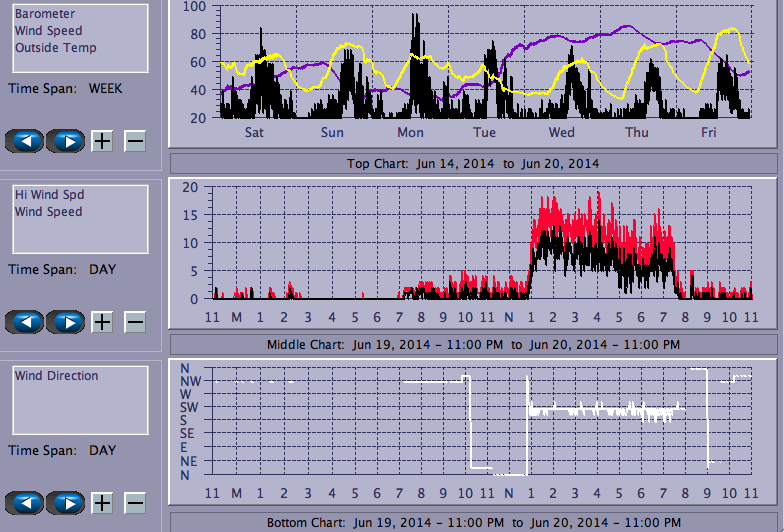
Task: Click the top chart's back arrow button
Action: [x=25, y=141]
